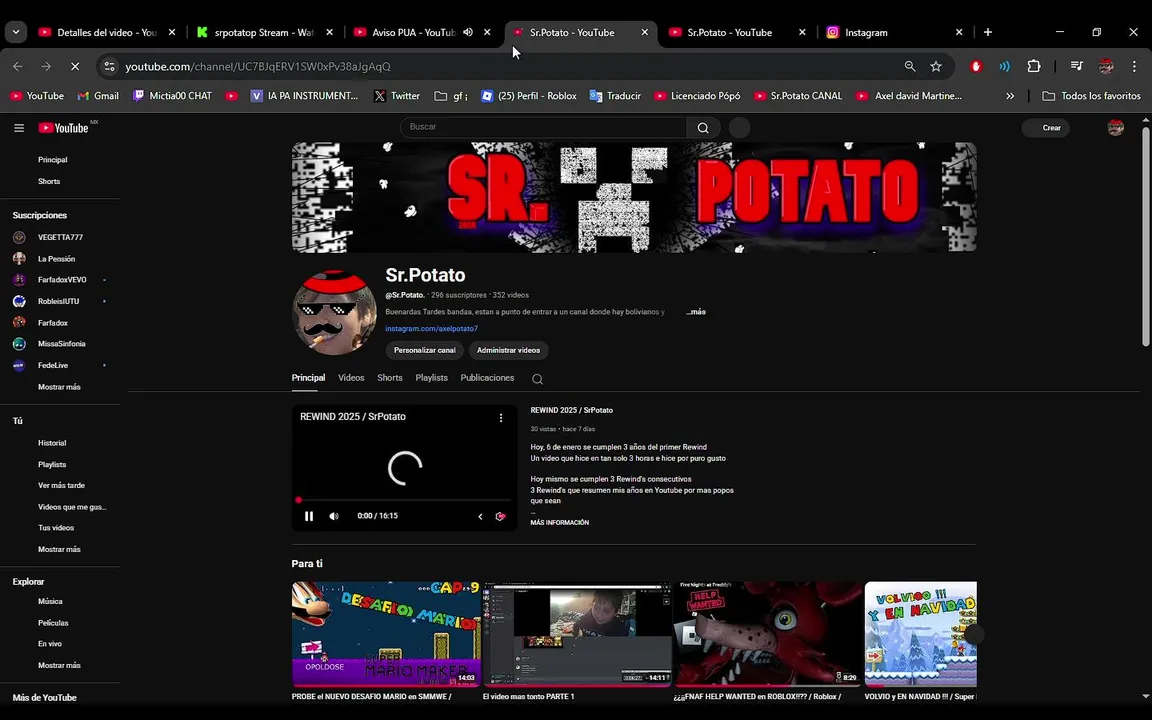
Task: Open the three-dot menu on REWIND 2025 player
Action: [x=501, y=417]
